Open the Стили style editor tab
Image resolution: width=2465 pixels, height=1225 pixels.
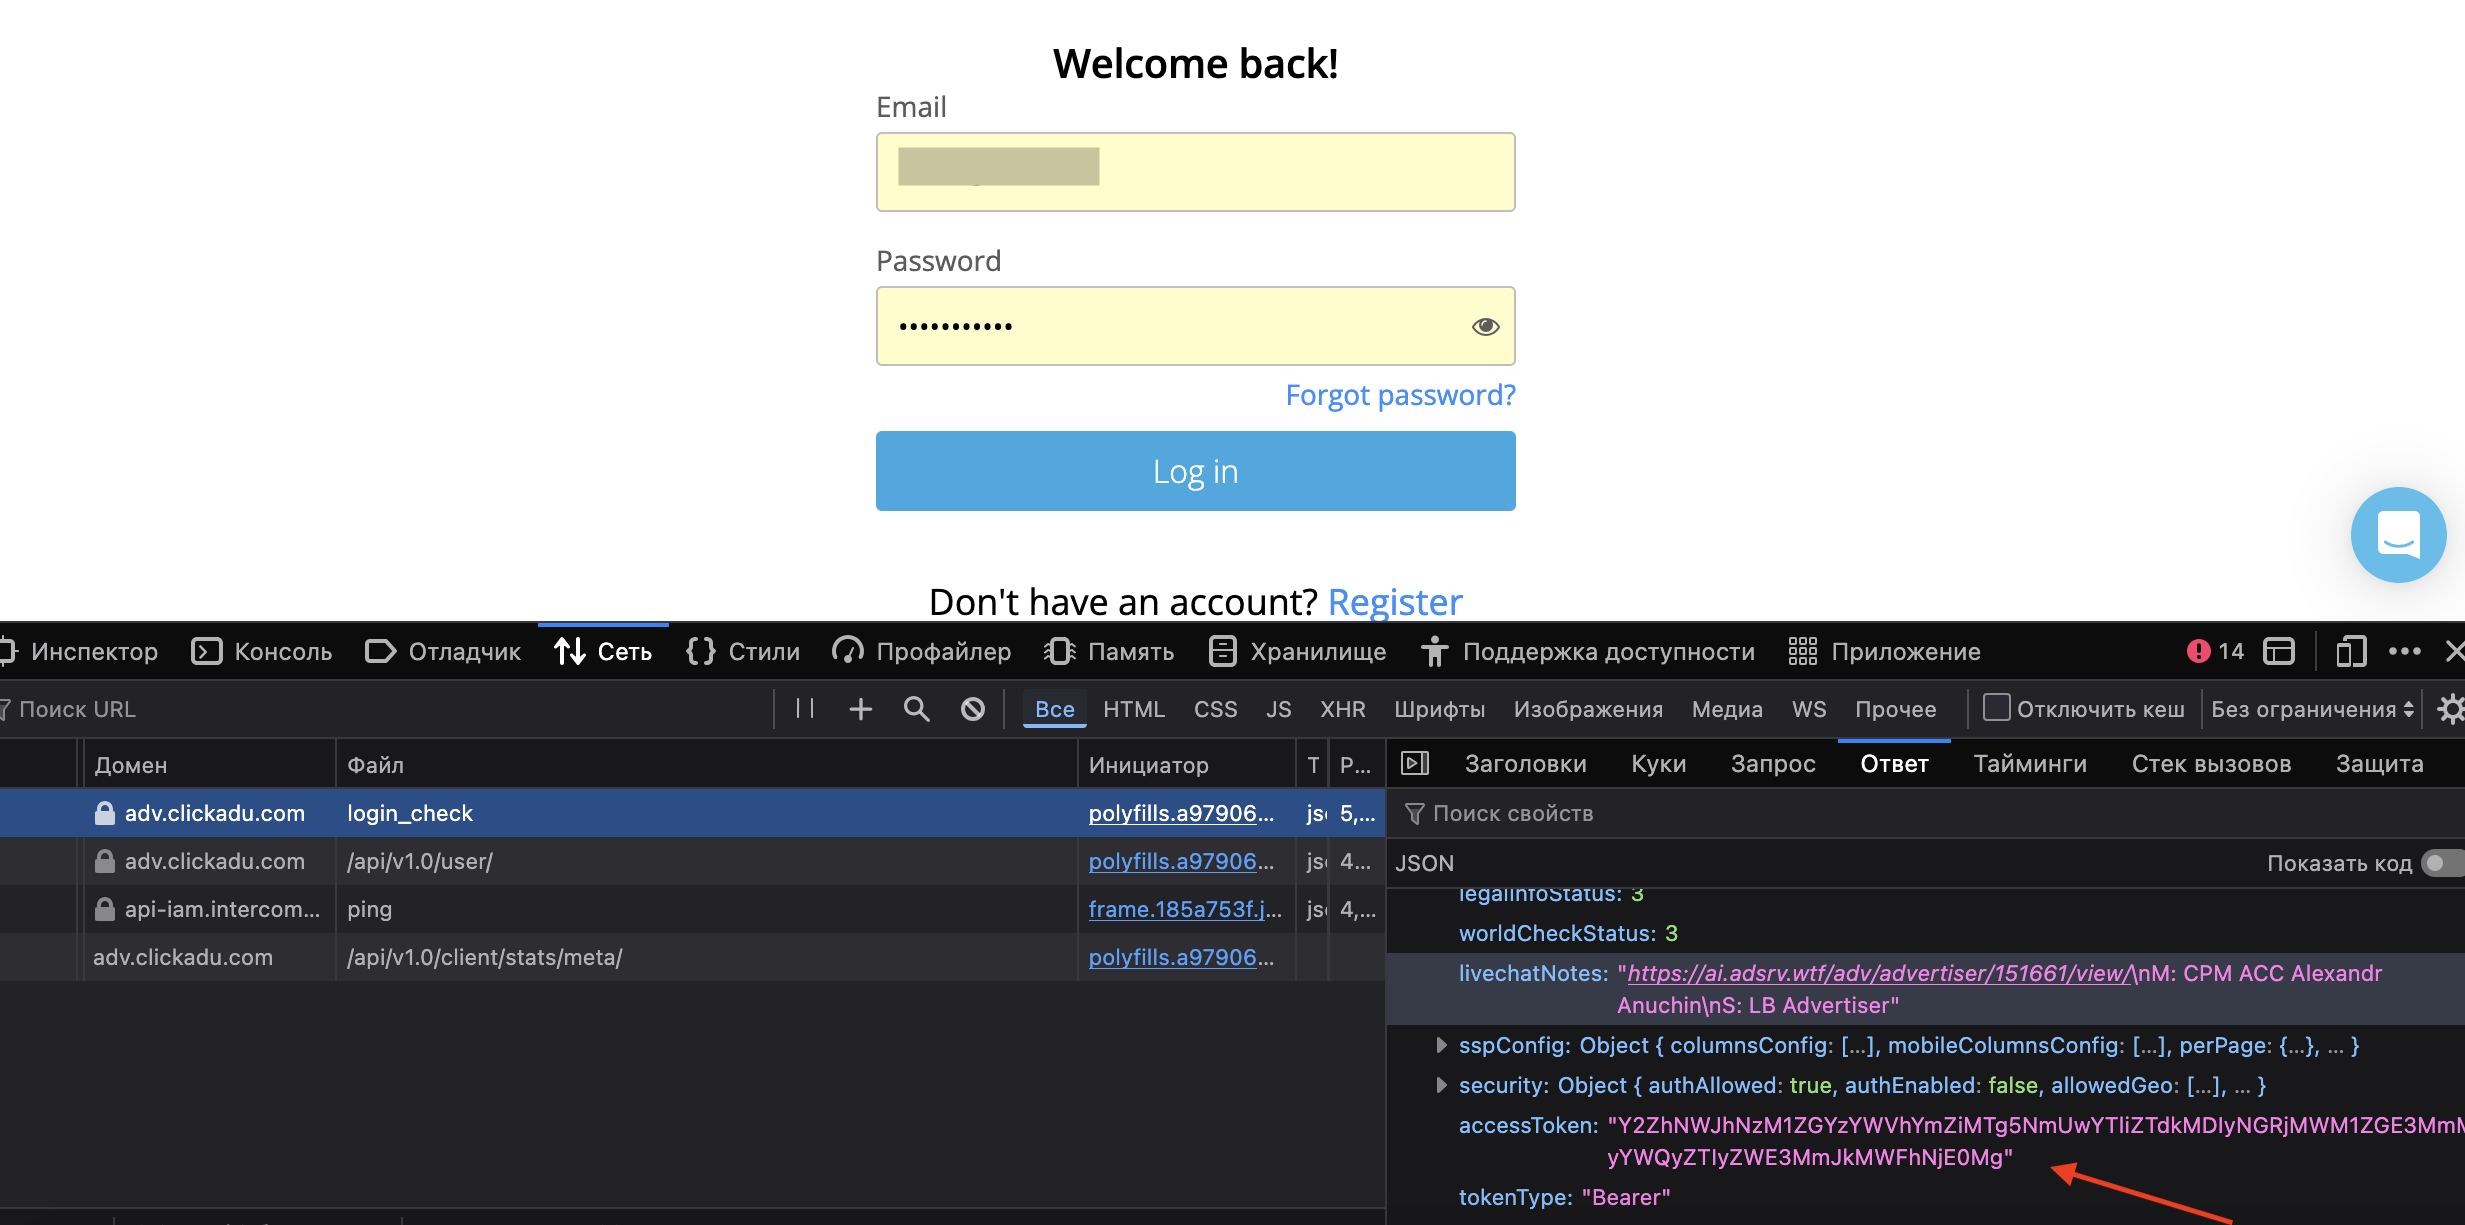743,652
